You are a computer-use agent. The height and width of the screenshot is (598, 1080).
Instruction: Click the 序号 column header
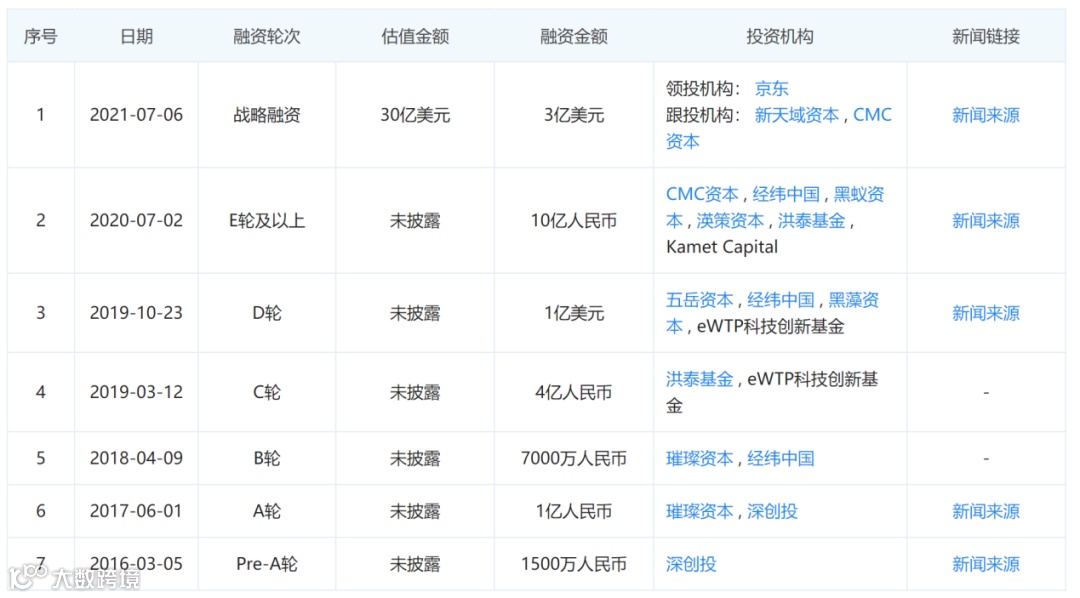[41, 37]
